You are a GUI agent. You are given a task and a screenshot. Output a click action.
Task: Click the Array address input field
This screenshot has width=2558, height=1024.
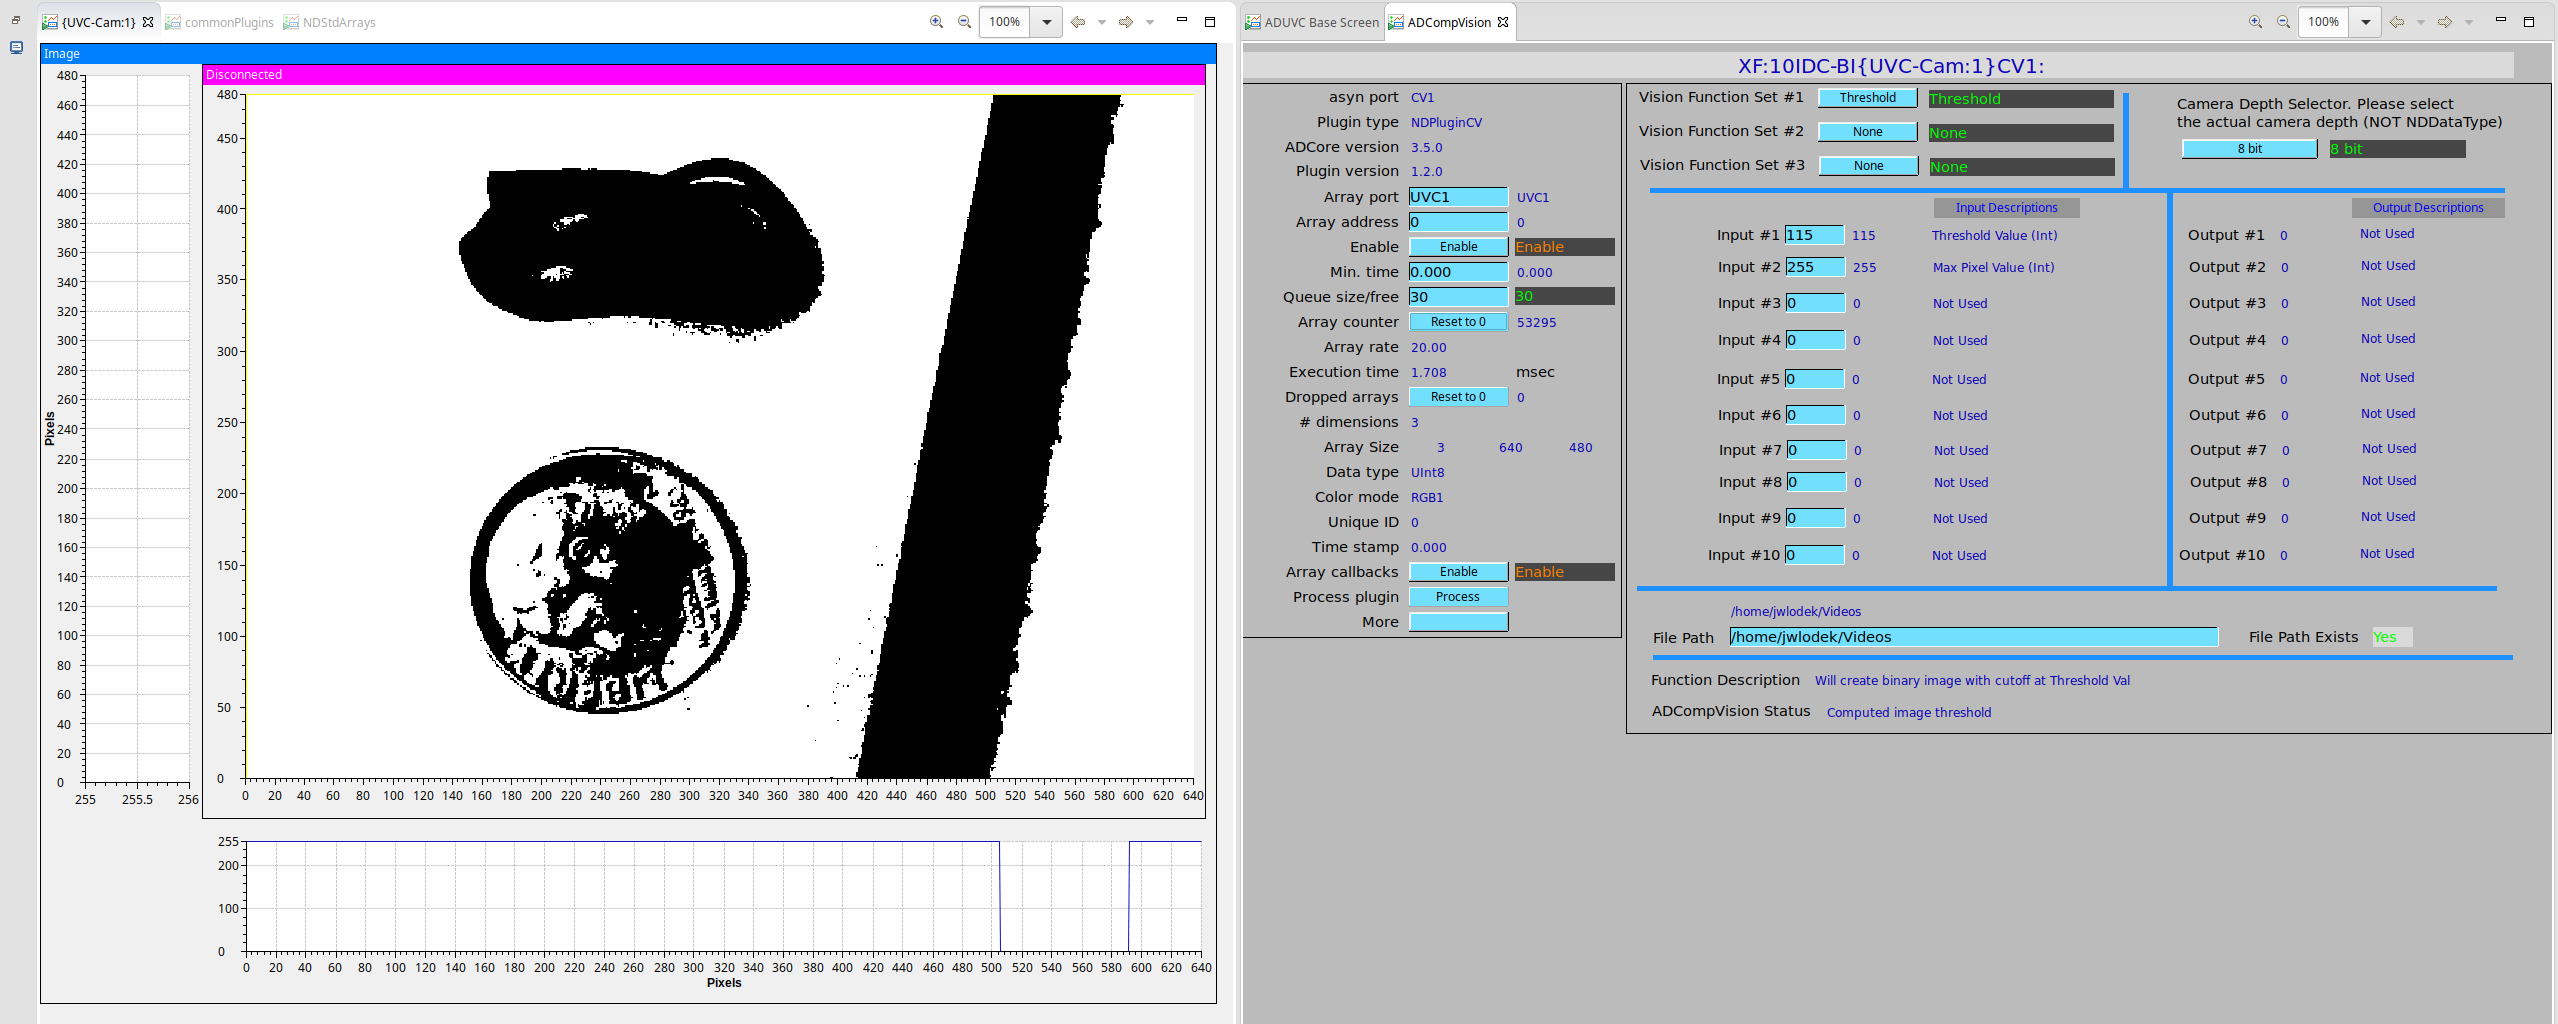click(x=1458, y=222)
